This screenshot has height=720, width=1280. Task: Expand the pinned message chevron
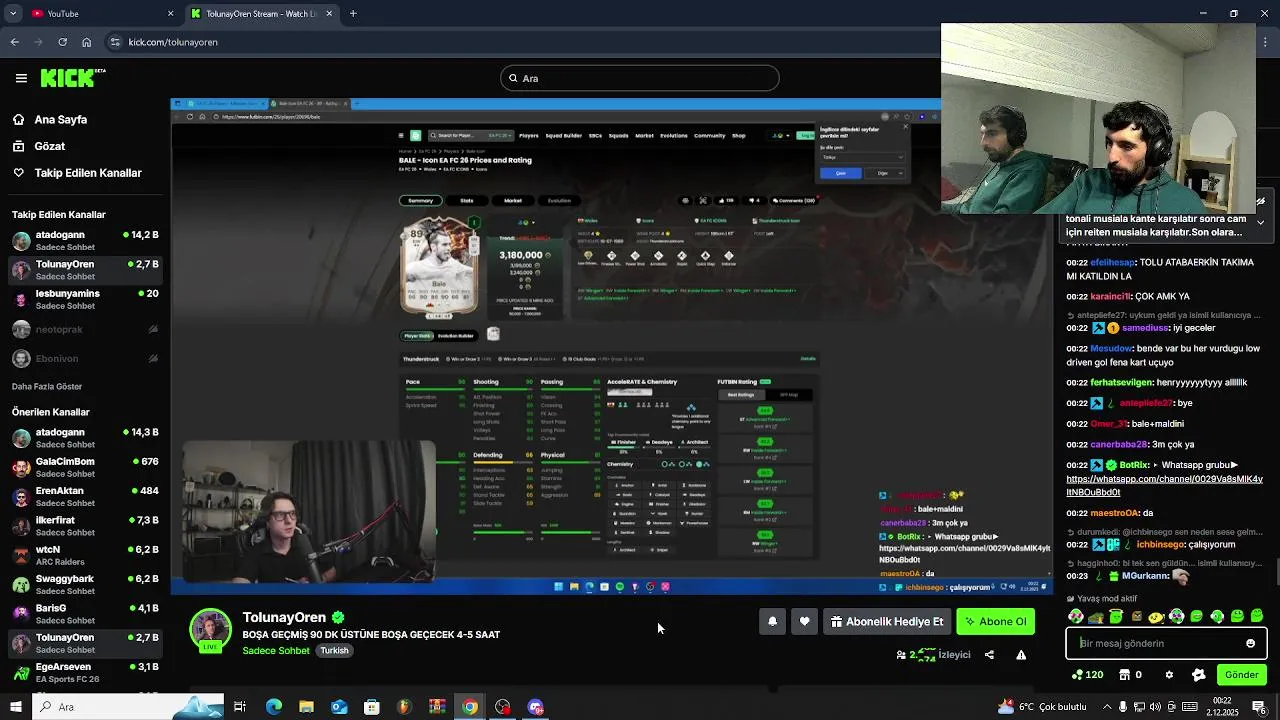[1260, 222]
